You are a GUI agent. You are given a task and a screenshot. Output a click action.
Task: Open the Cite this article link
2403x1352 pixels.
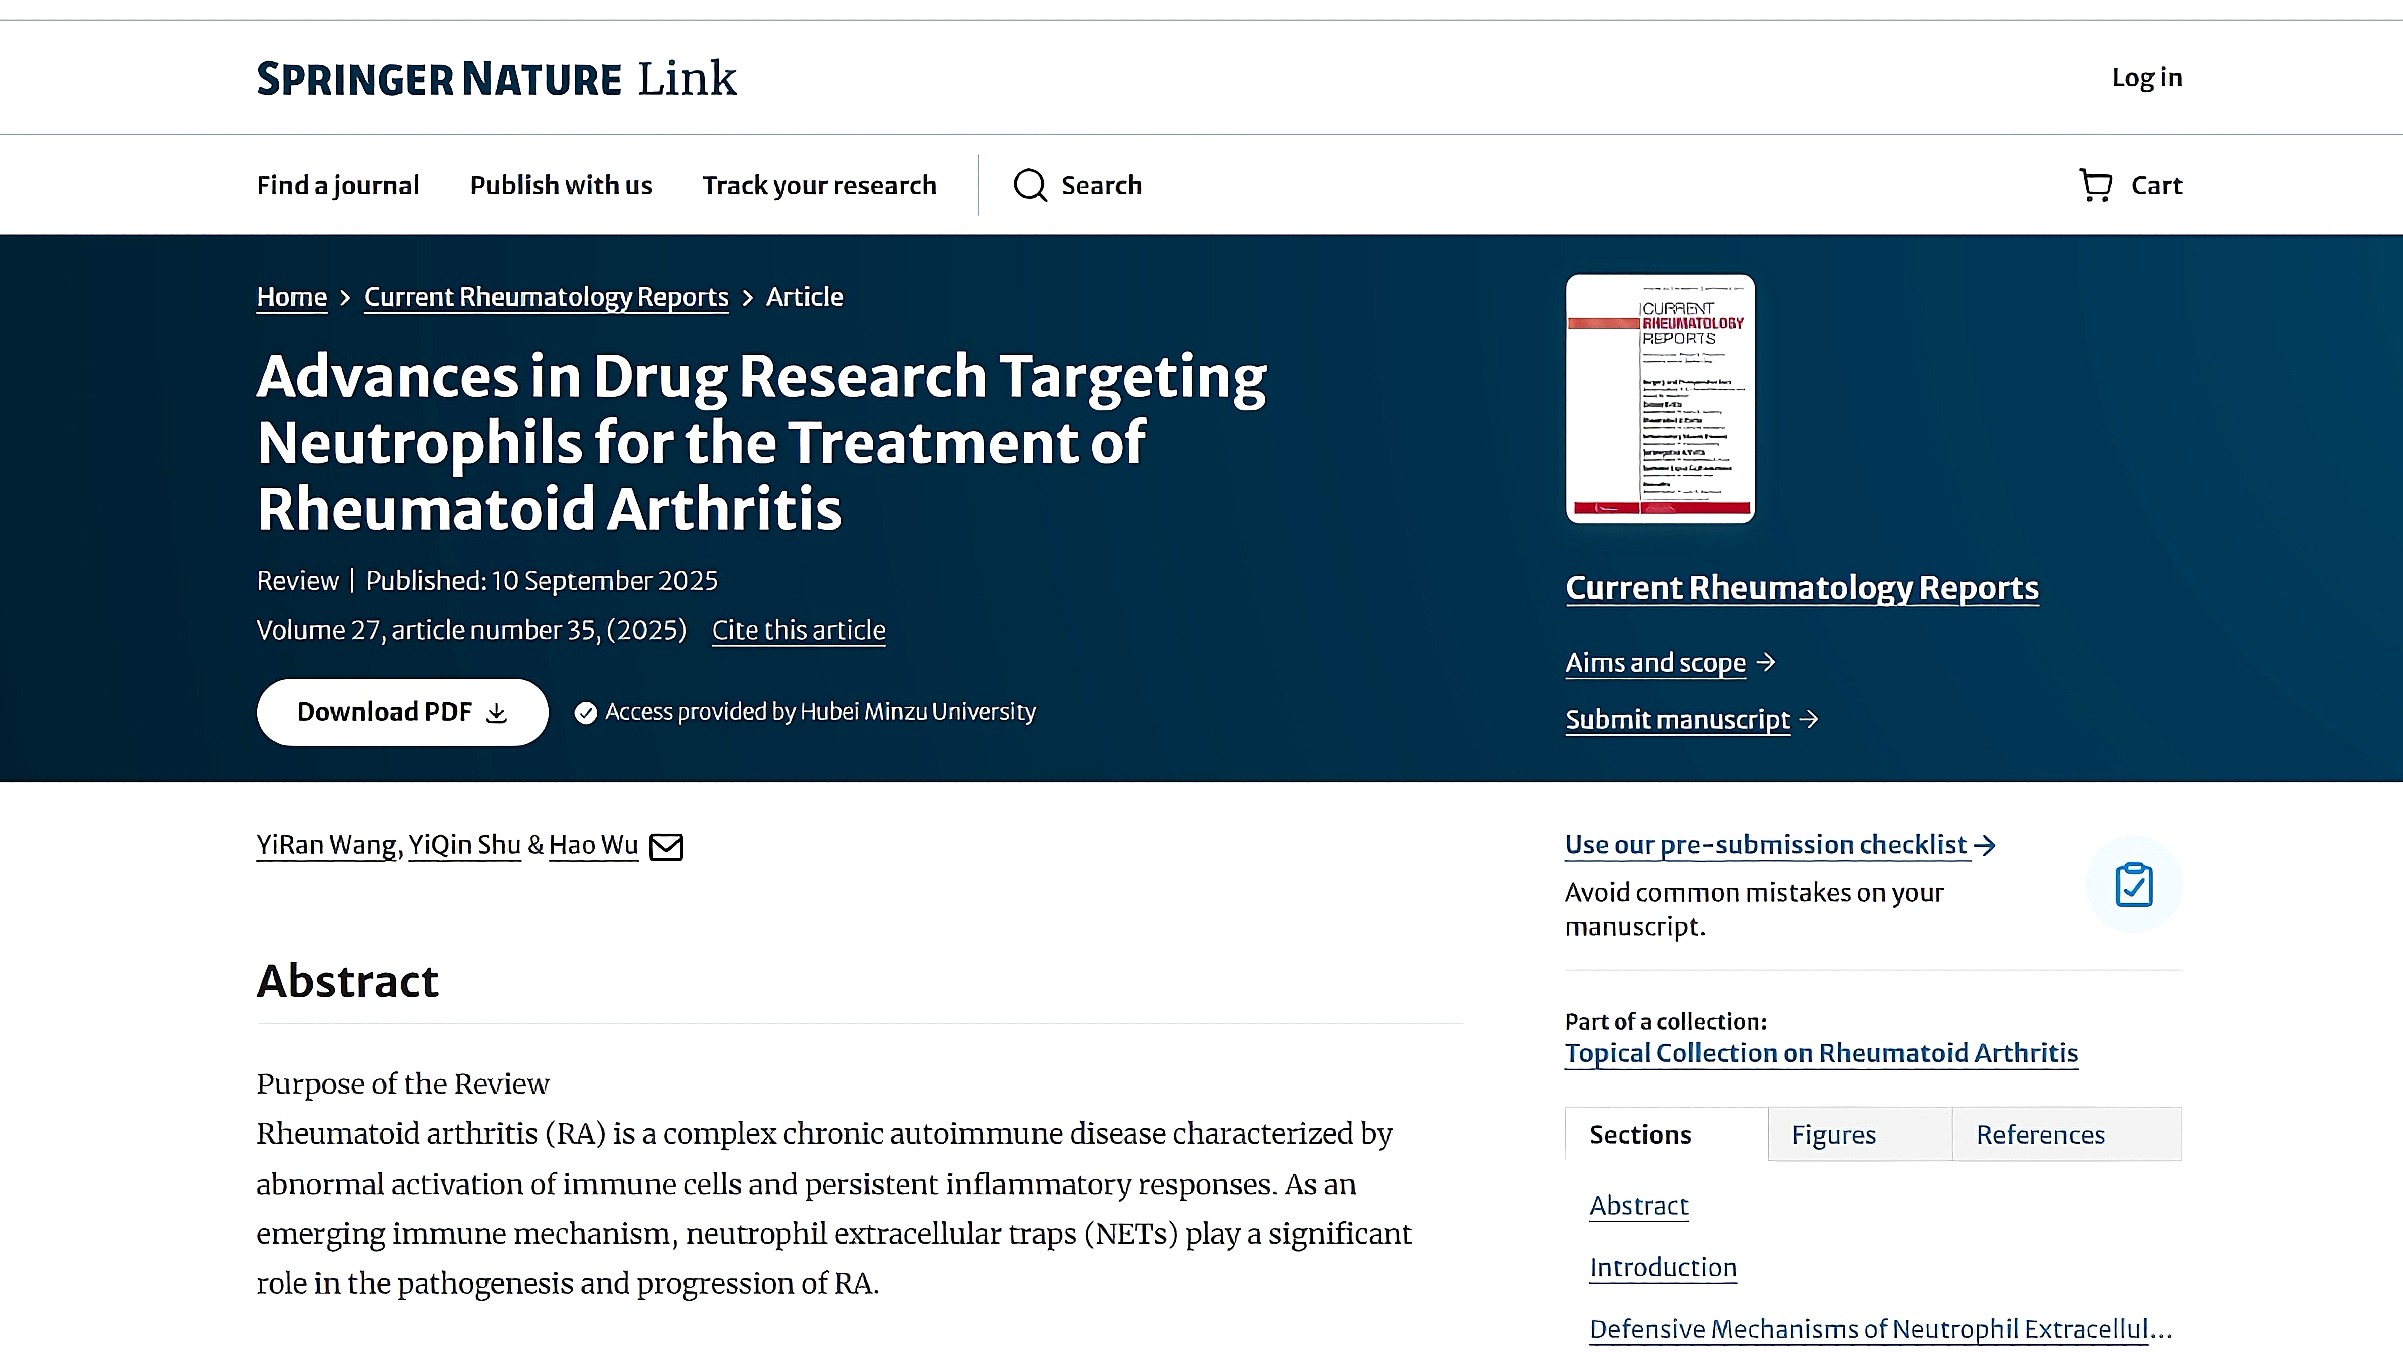pyautogui.click(x=798, y=630)
